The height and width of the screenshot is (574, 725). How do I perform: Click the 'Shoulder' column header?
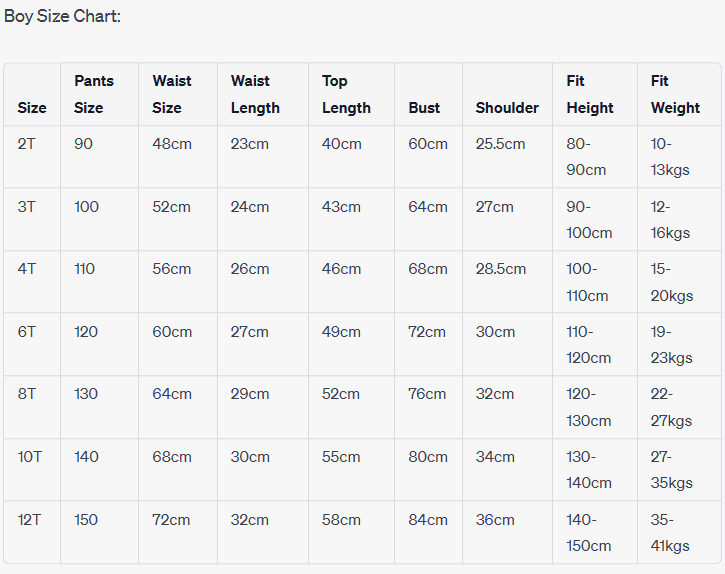(x=507, y=108)
